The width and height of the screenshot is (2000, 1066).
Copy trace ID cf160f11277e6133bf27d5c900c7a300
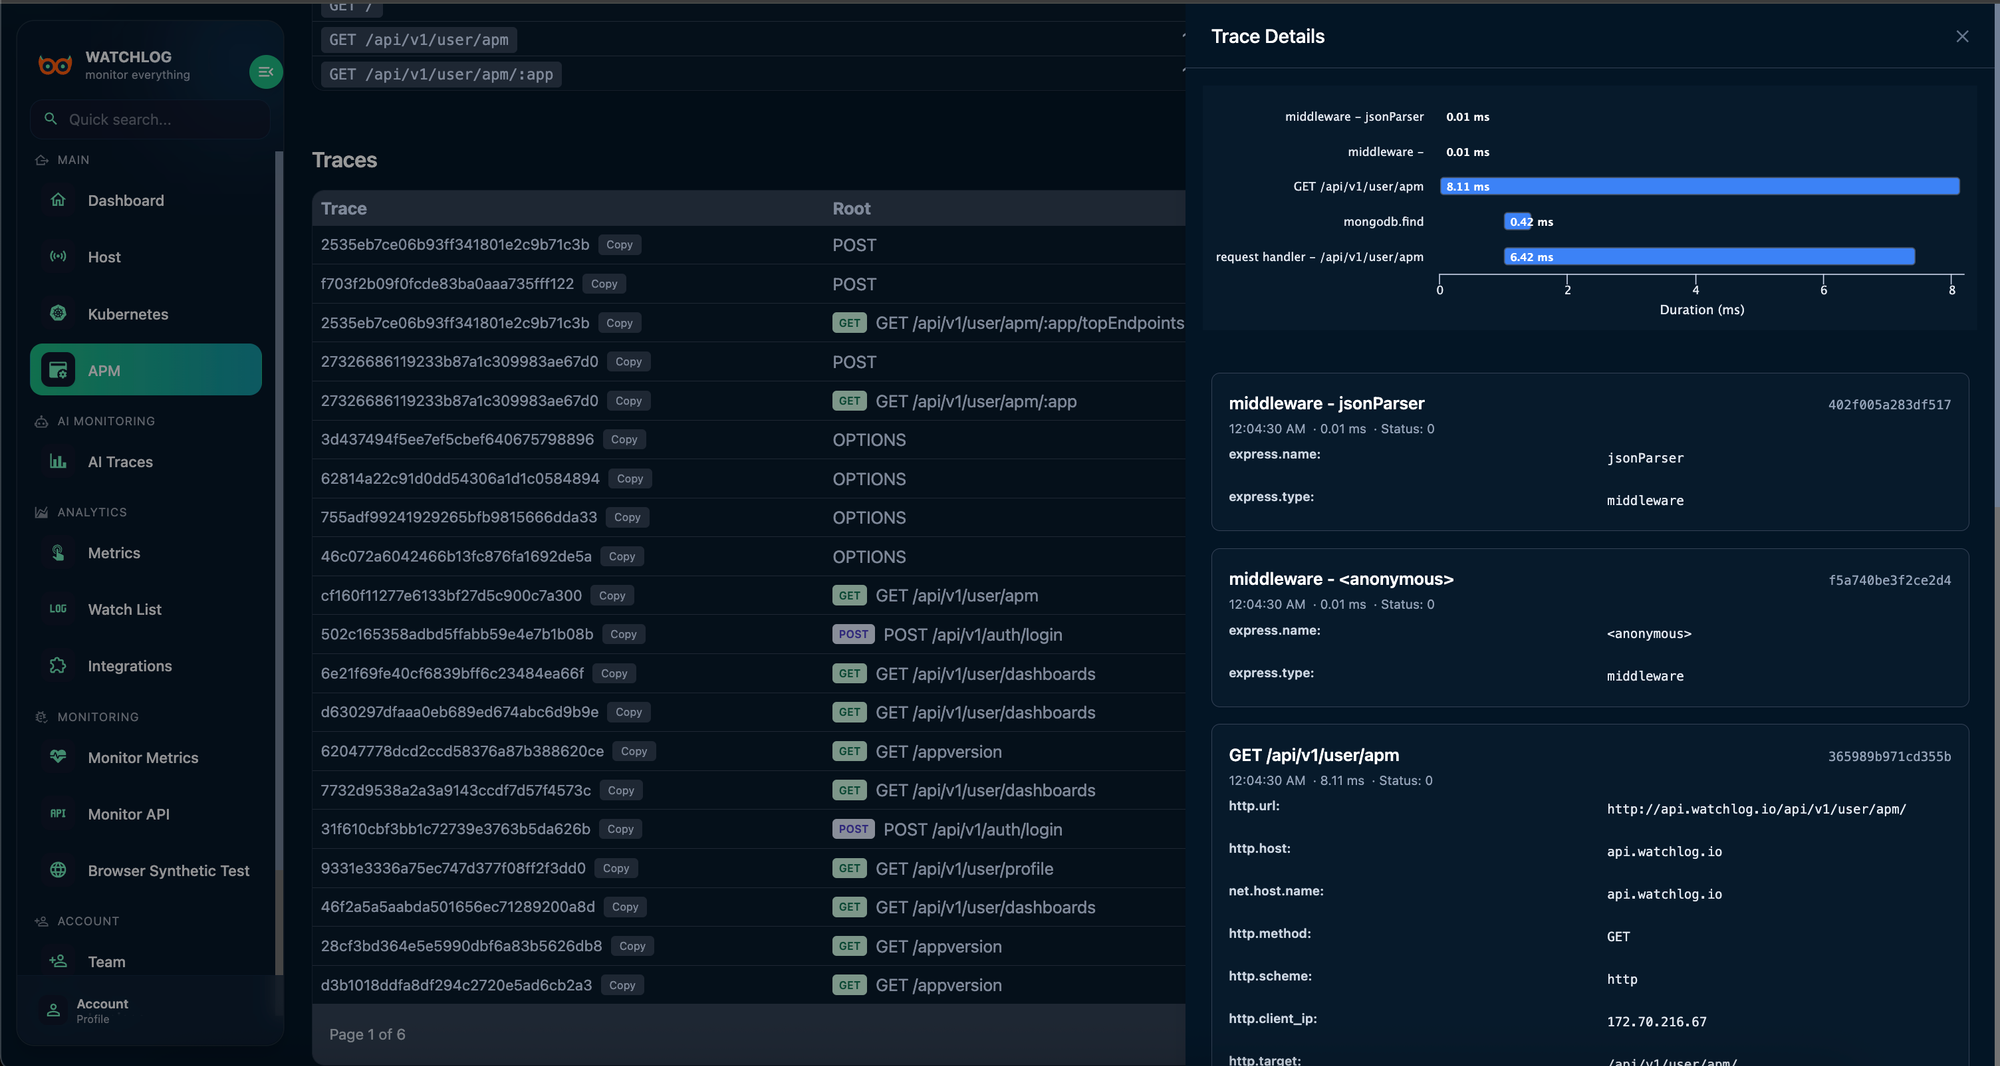pos(612,596)
